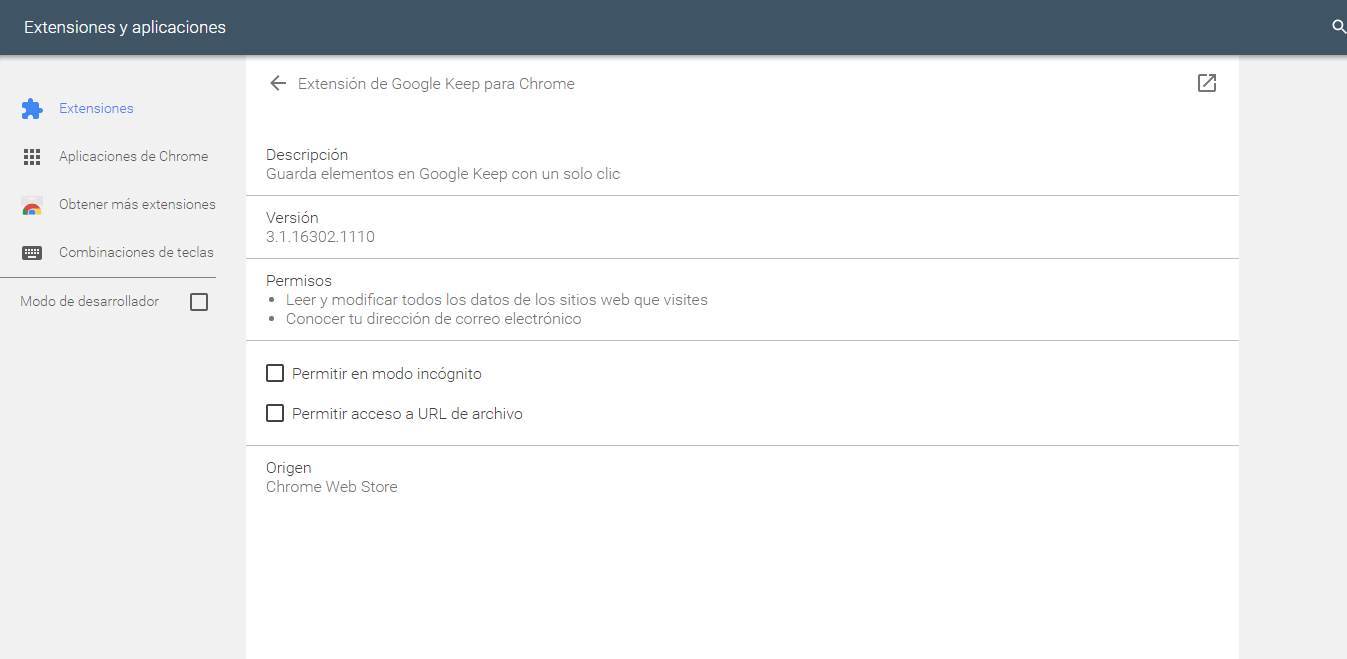
Task: Check Permitir acceso a URL de archivo
Action: [x=275, y=413]
